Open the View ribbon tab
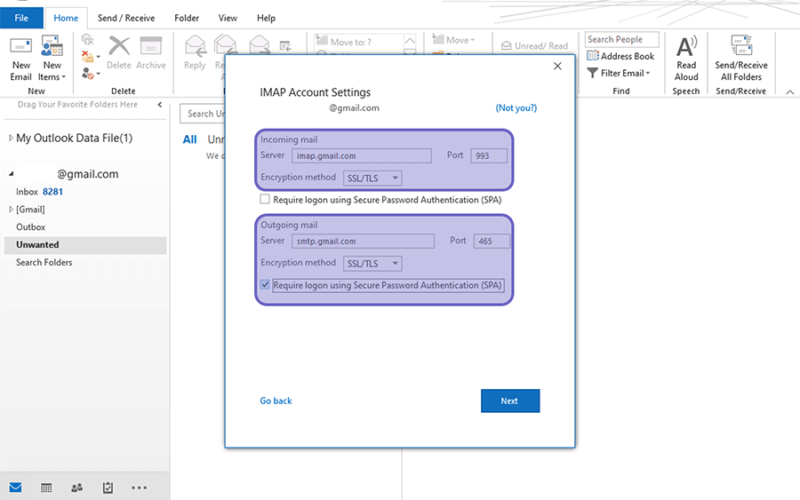The width and height of the screenshot is (800, 500). (228, 18)
